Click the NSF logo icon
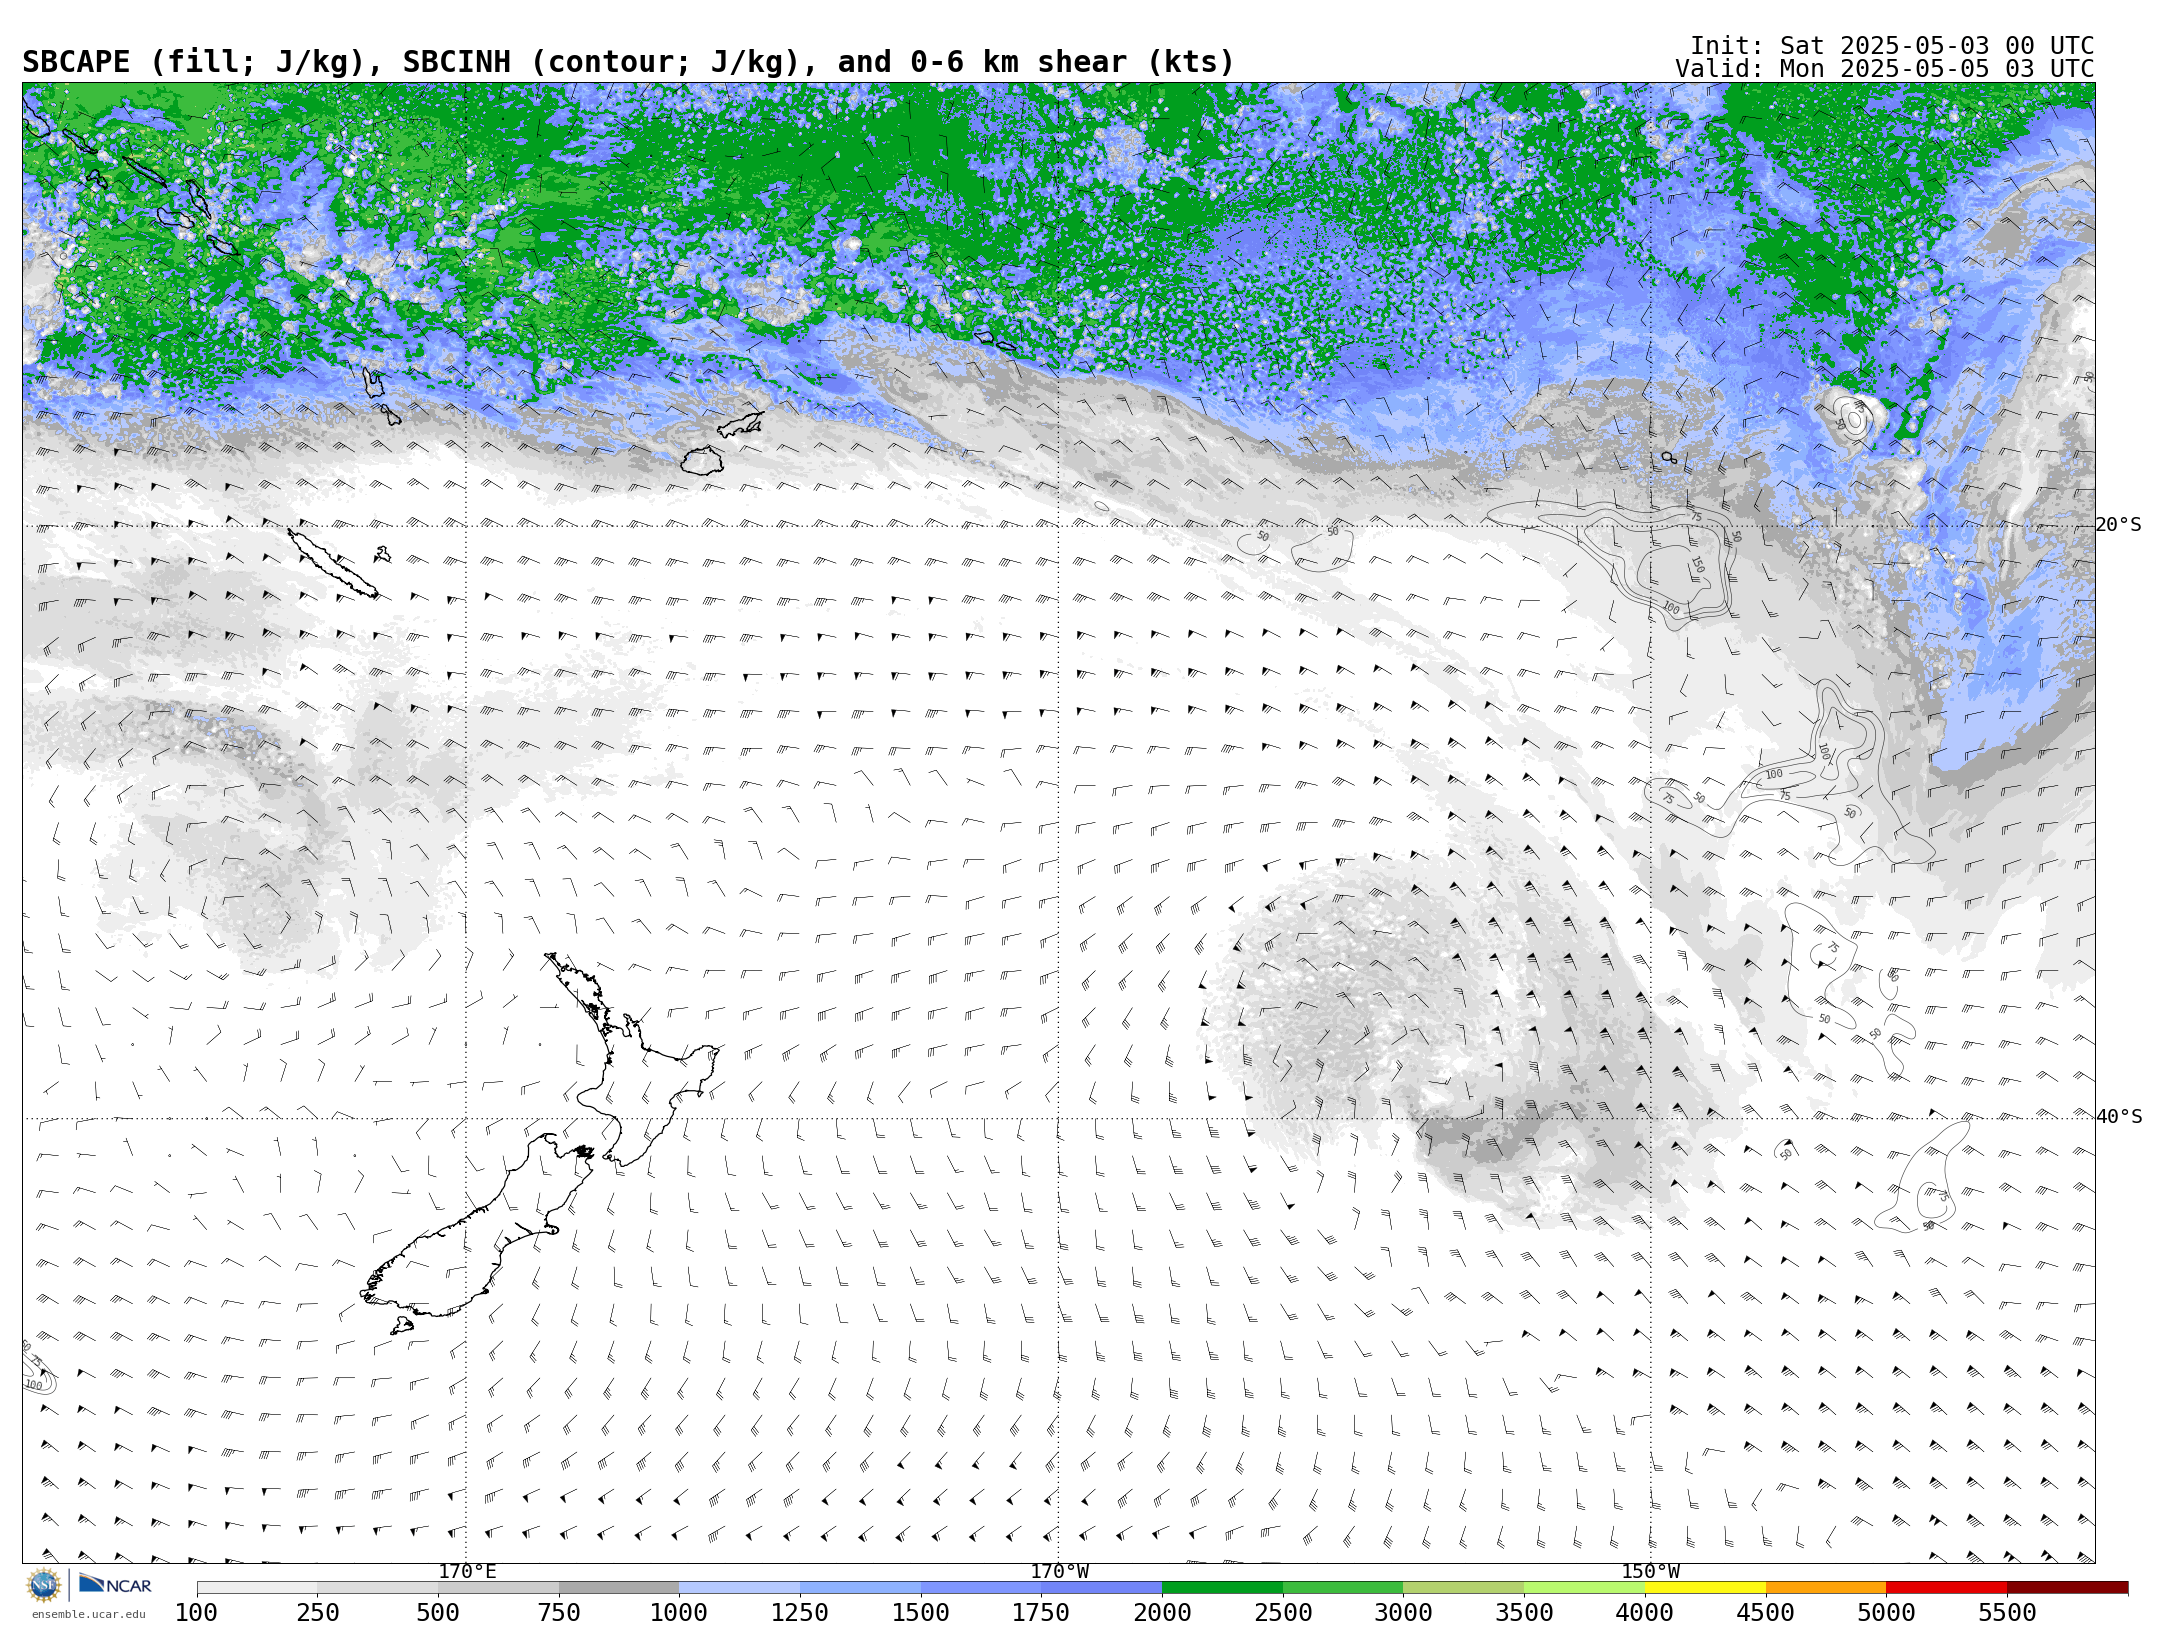The image size is (2160, 1626). (44, 1585)
